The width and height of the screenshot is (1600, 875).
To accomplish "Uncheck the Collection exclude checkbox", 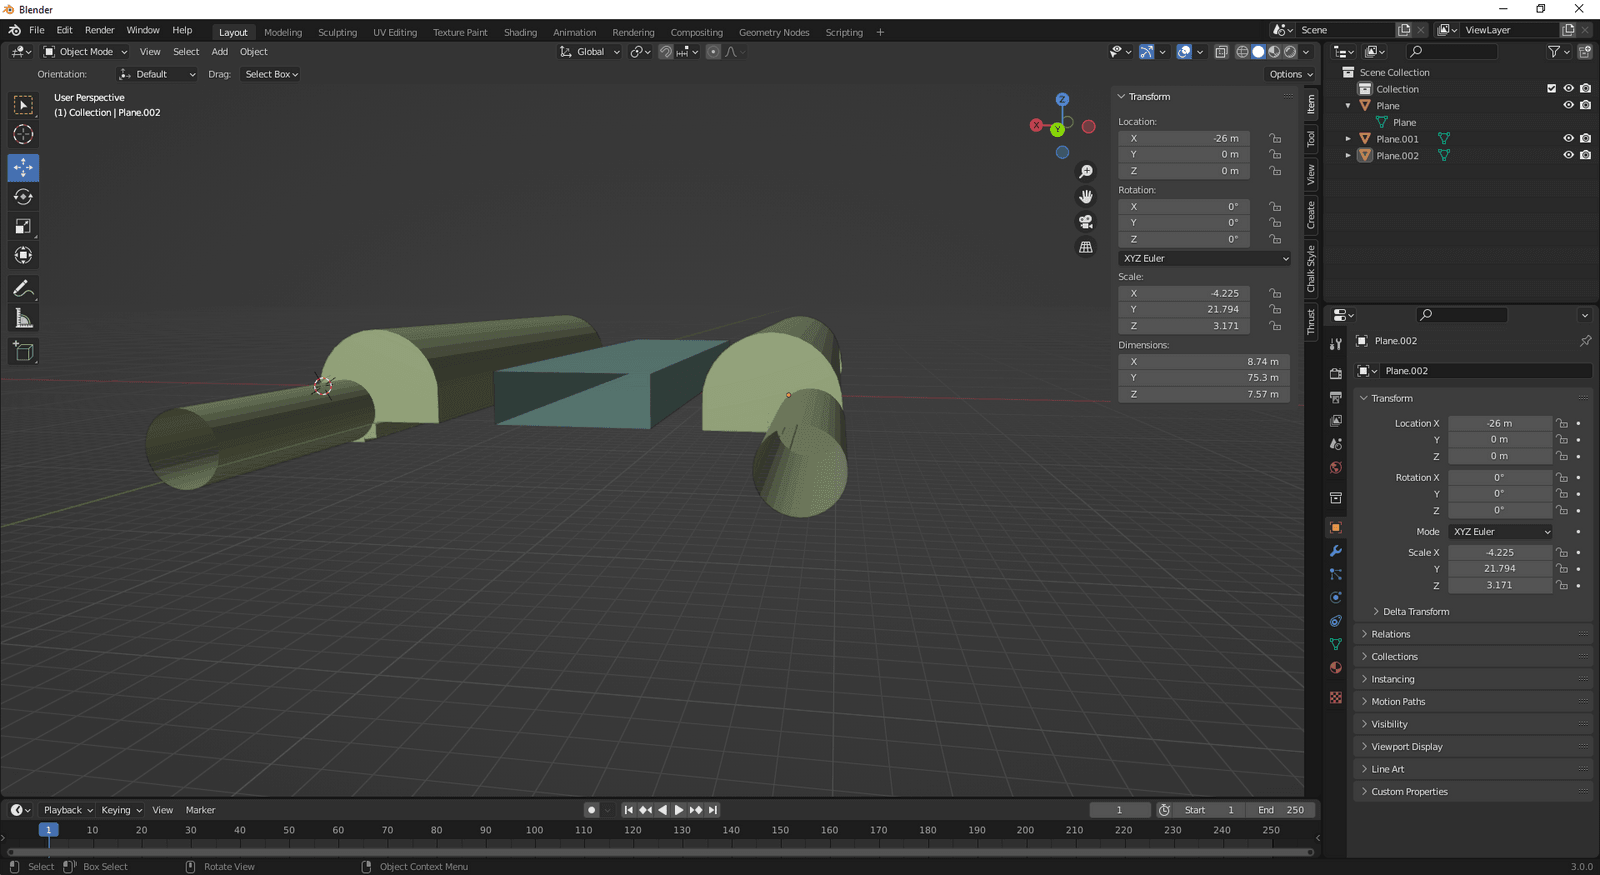I will tap(1551, 89).
